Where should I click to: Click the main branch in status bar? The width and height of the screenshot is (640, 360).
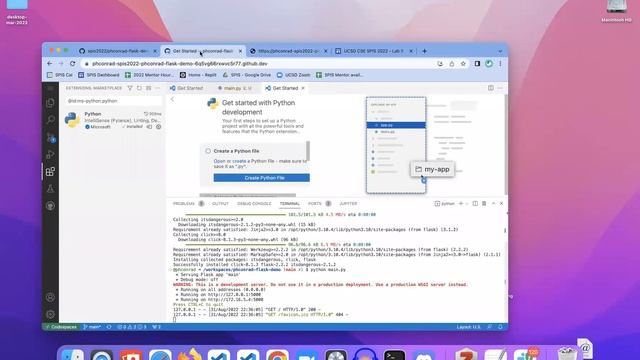click(92, 327)
